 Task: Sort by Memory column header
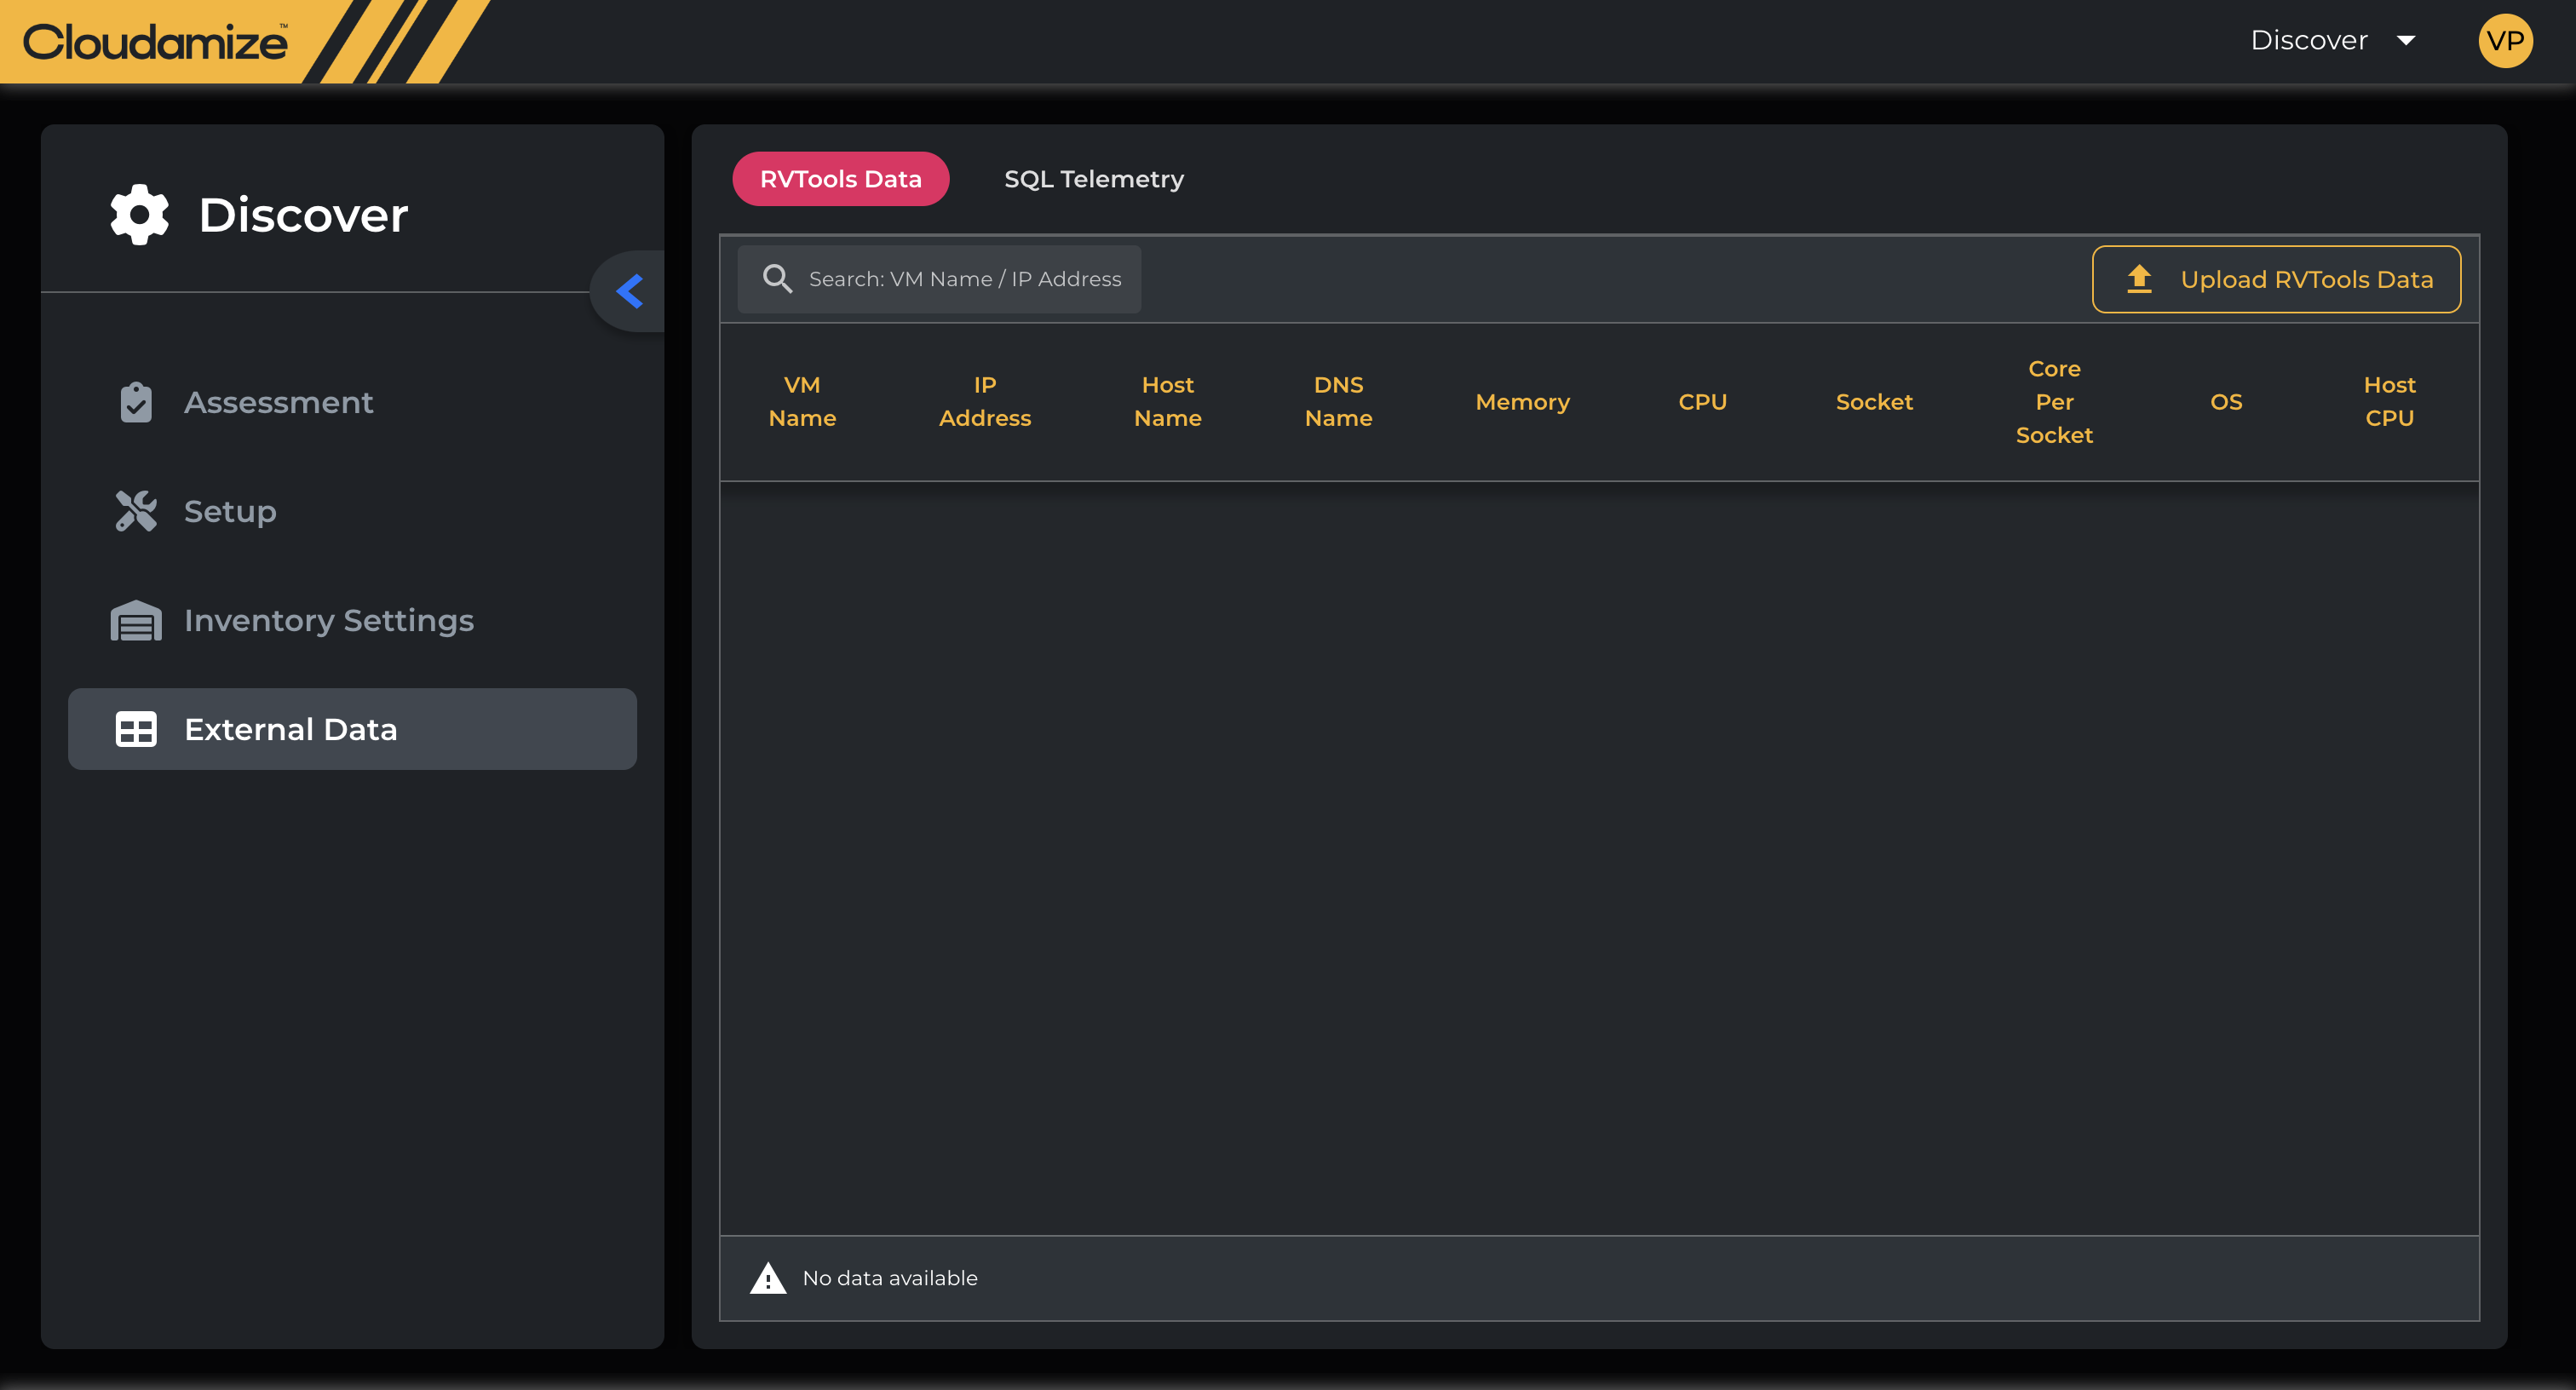point(1522,402)
